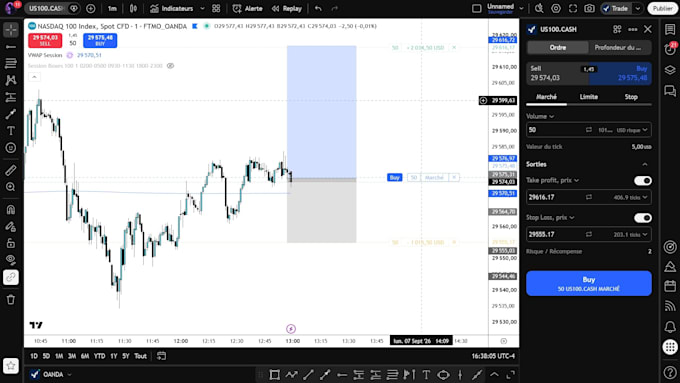Image resolution: width=680 pixels, height=383 pixels.
Task: Enter fullscreen mode
Action: pyautogui.click(x=573, y=8)
